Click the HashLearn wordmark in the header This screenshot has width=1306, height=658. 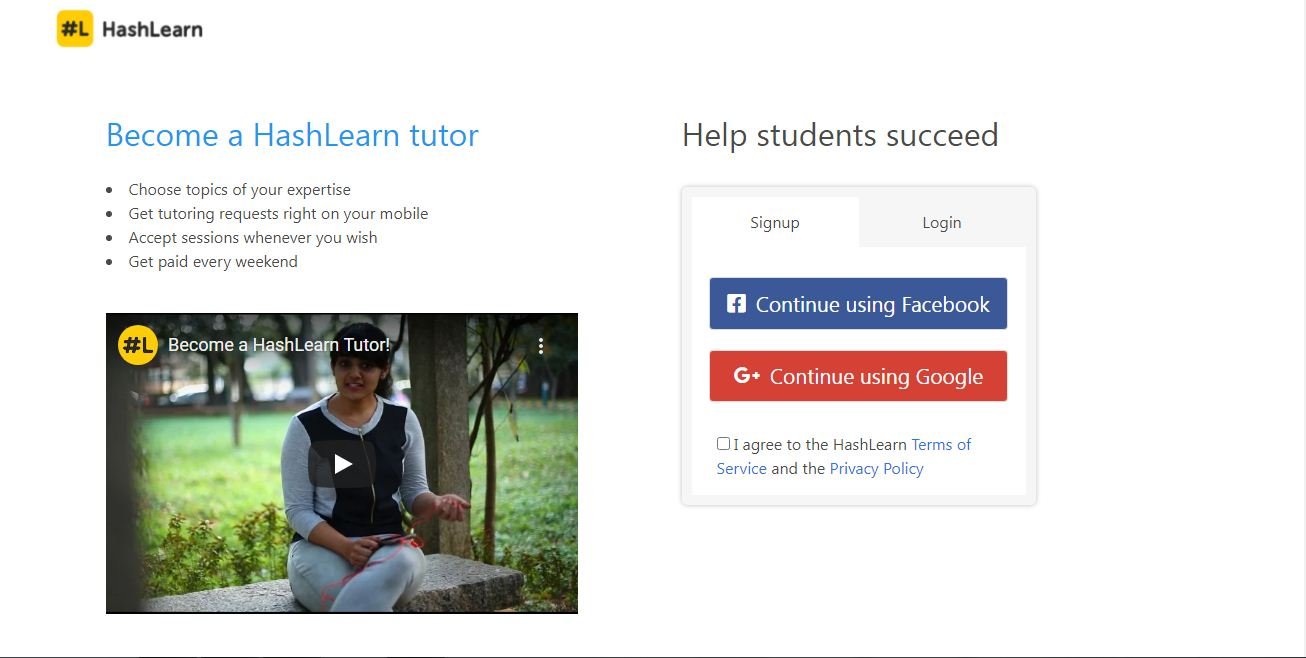pyautogui.click(x=152, y=30)
